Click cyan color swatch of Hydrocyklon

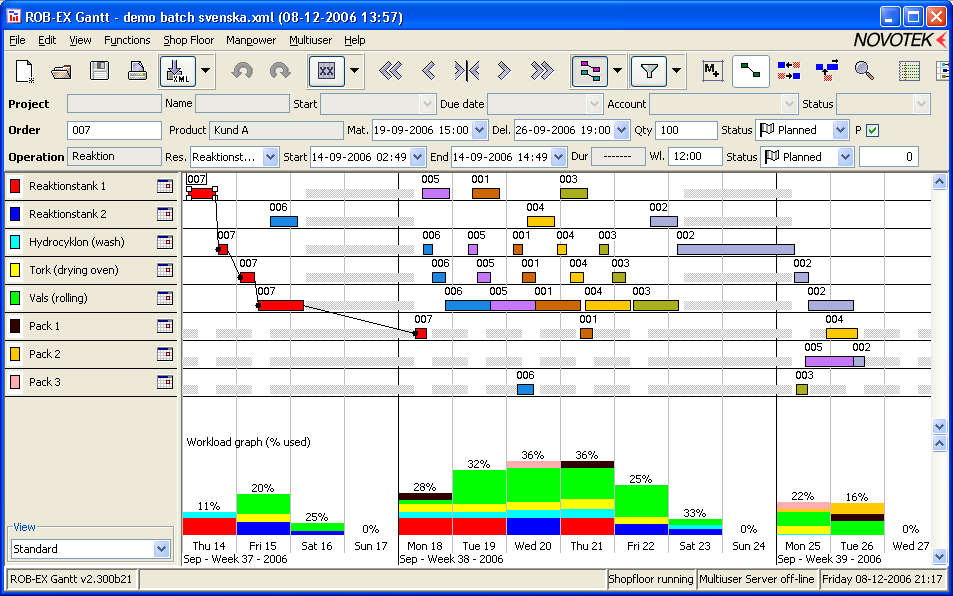pos(15,242)
